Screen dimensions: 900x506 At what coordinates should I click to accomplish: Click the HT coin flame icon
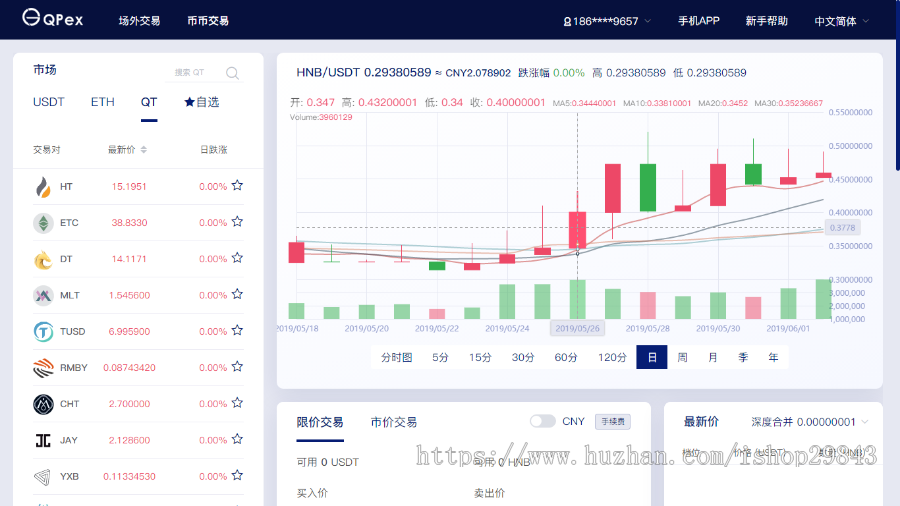click(43, 186)
